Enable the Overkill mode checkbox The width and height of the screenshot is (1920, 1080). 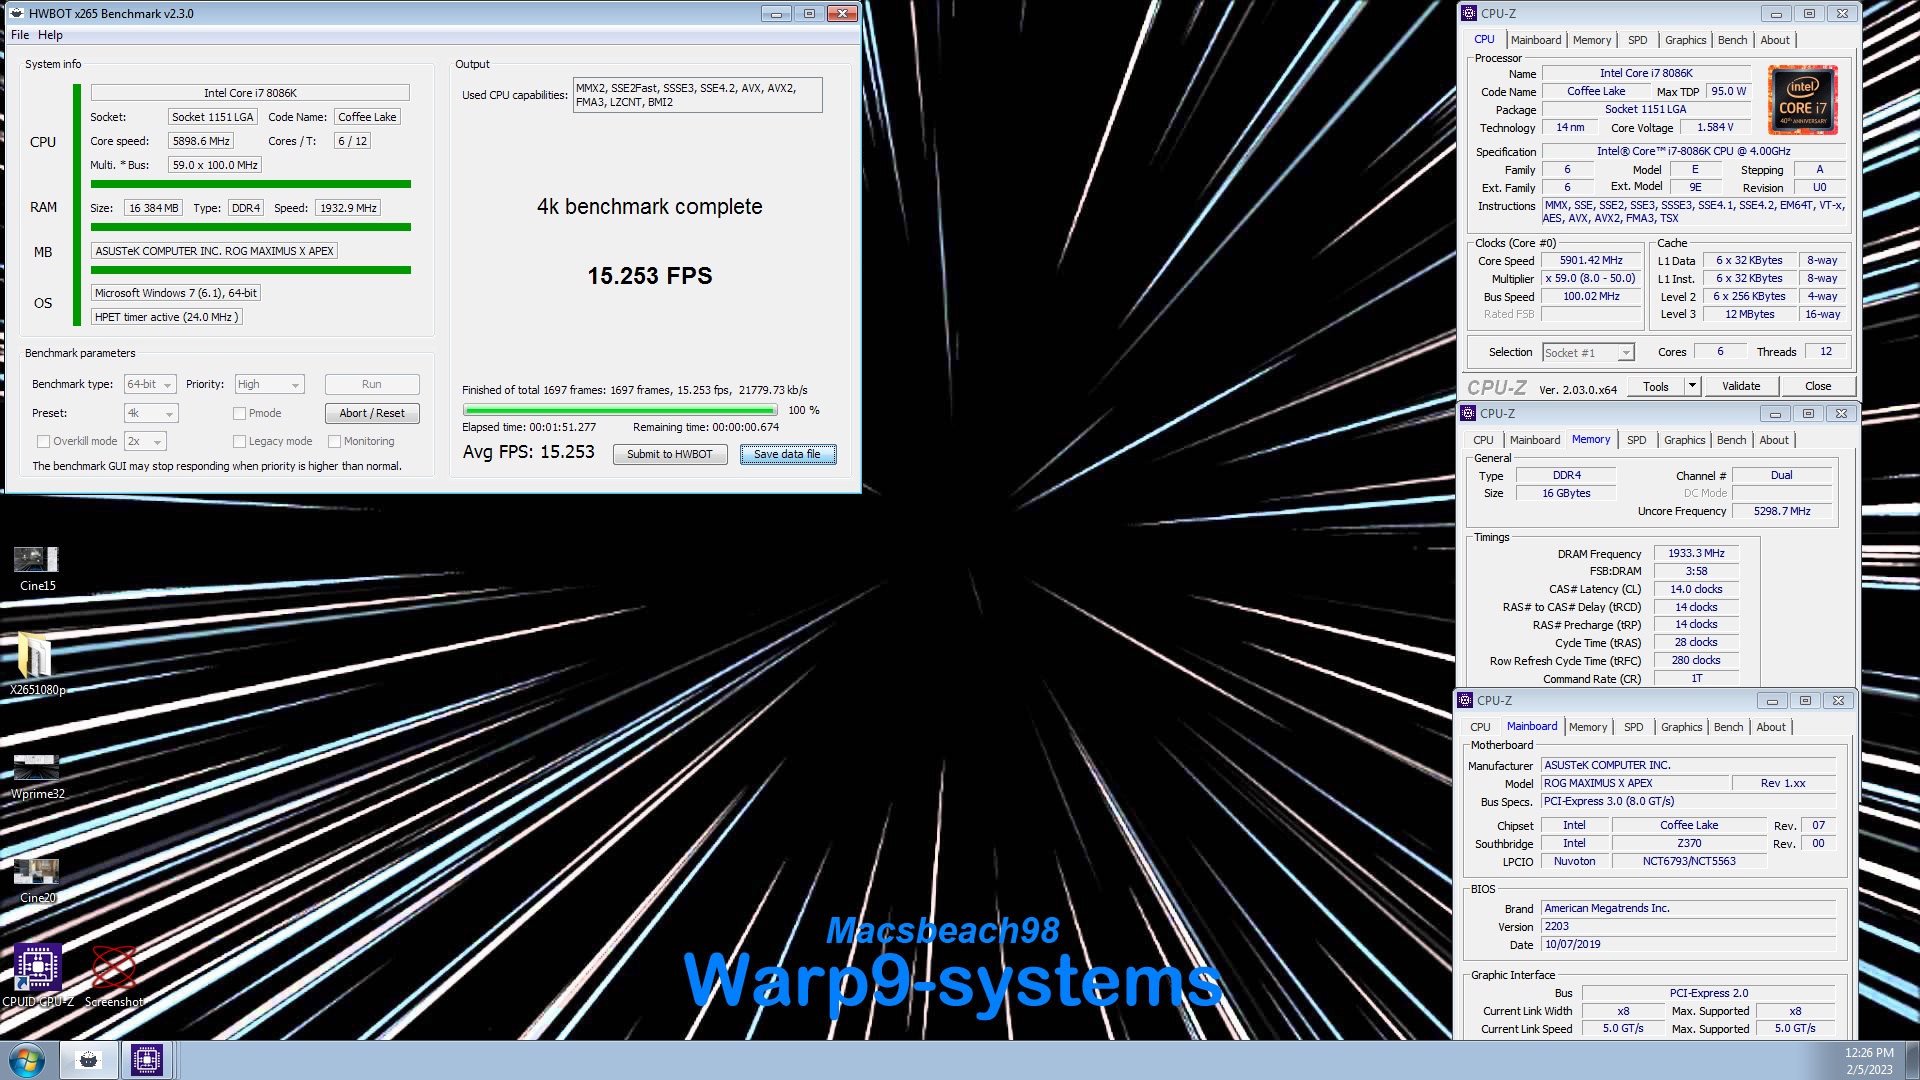(43, 441)
